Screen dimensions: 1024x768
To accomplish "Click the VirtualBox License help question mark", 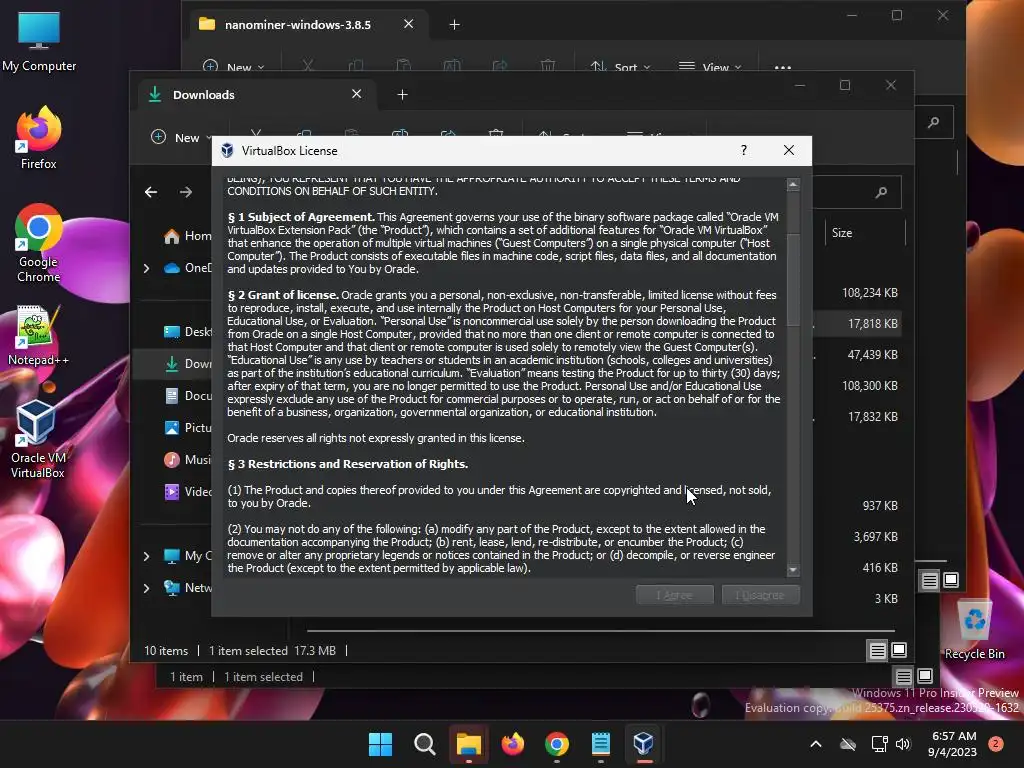I will (744, 150).
